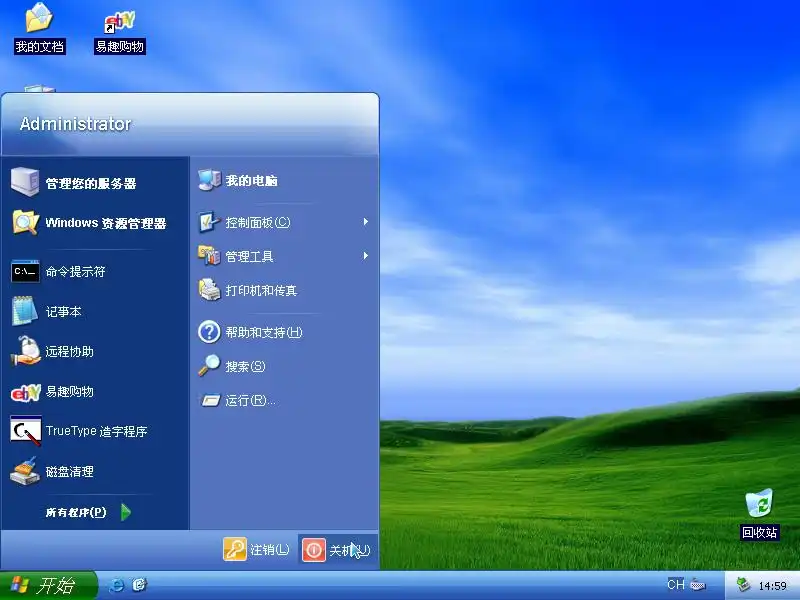Click the 所有程序(P) label
The image size is (800, 600).
[76, 512]
